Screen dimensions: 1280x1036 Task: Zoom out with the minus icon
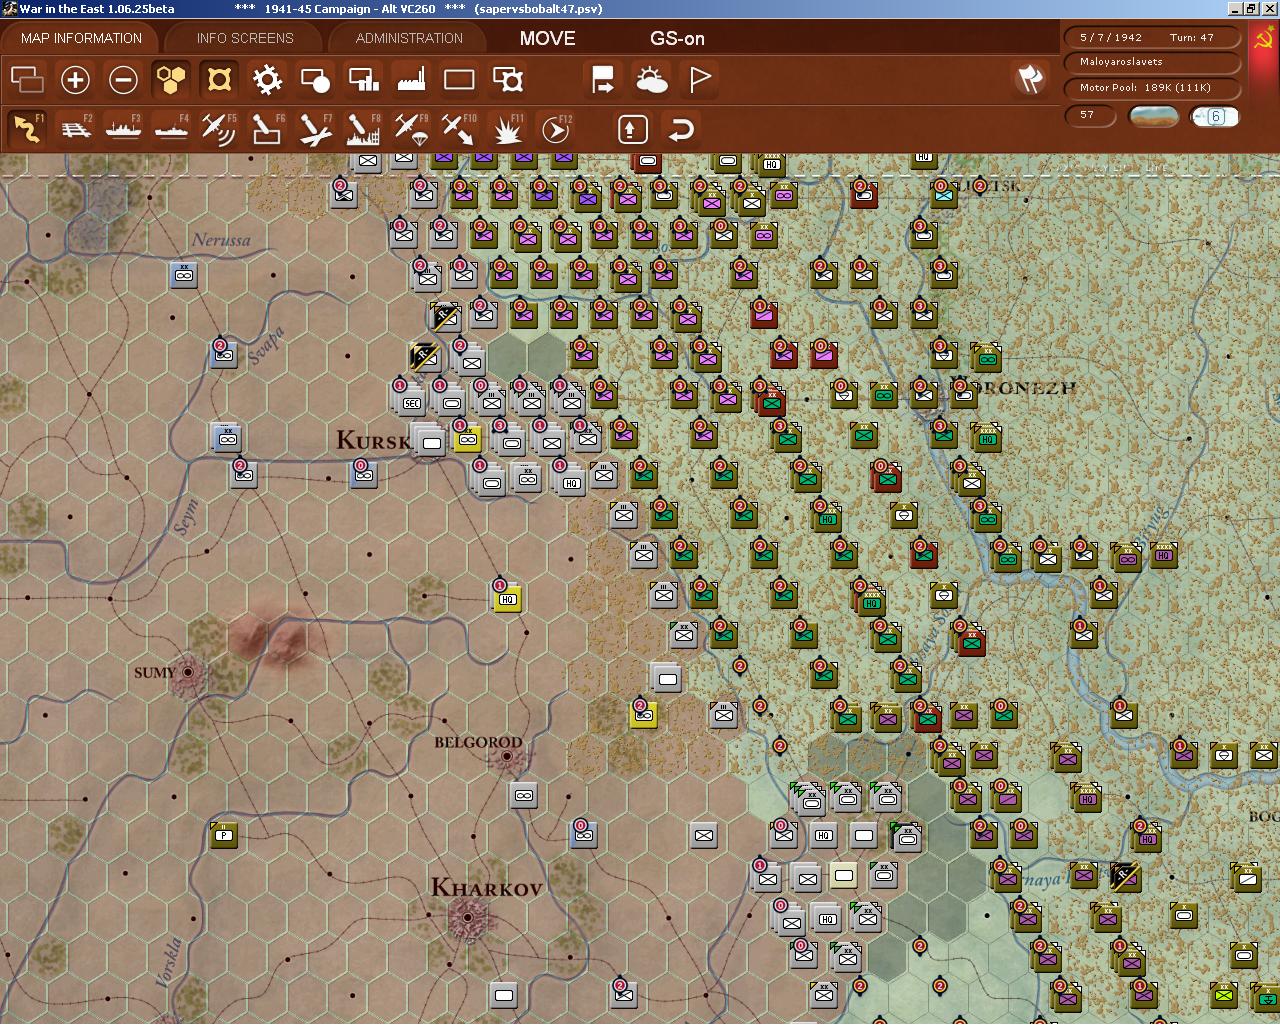pos(123,79)
